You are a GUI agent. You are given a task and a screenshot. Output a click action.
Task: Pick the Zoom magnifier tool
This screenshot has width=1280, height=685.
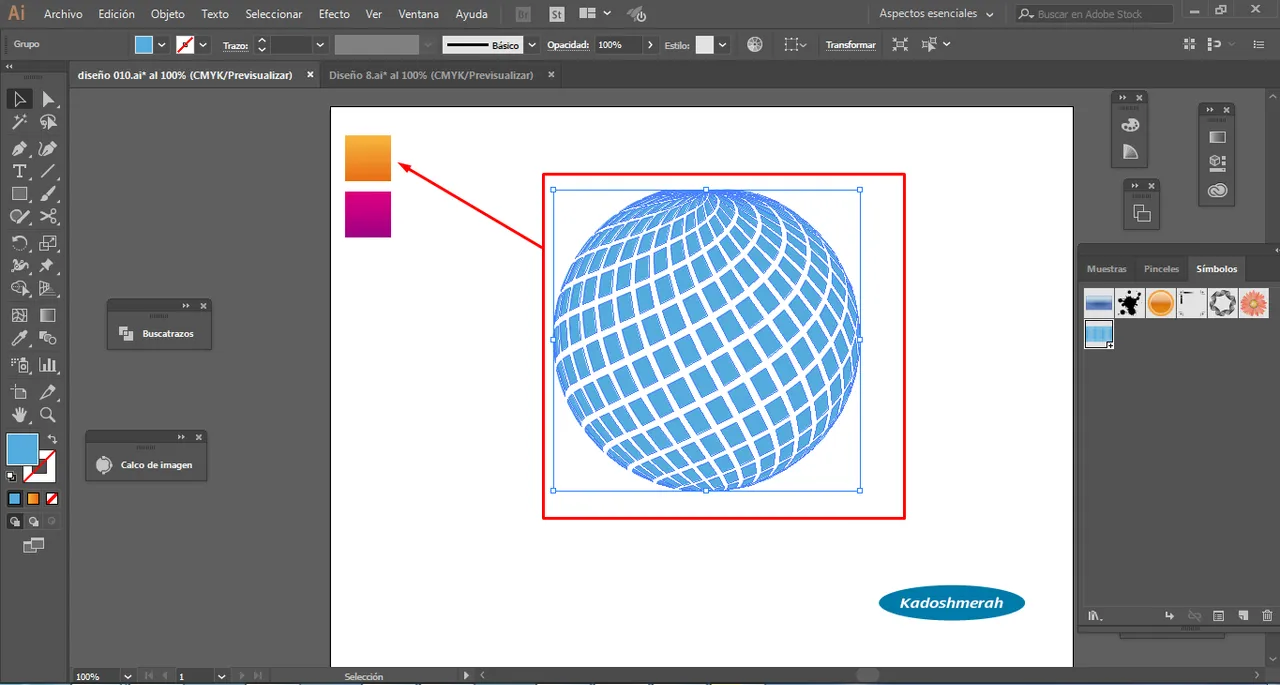click(48, 415)
